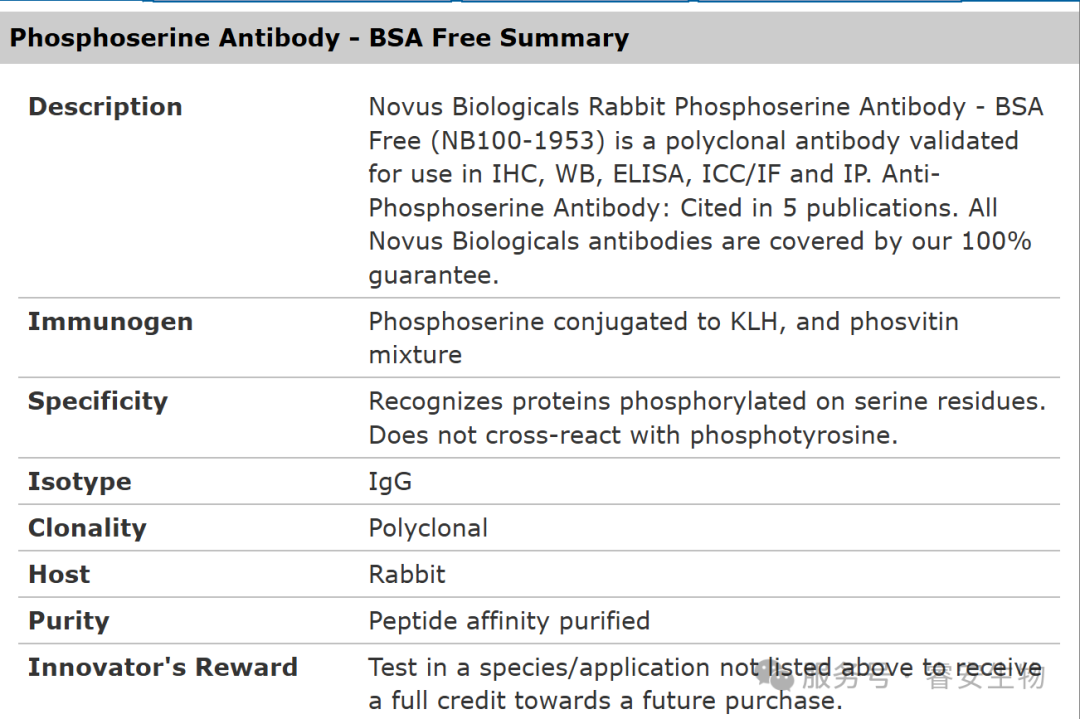1080x719 pixels.
Task: Click the 服务号 watermark text
Action: click(x=845, y=678)
